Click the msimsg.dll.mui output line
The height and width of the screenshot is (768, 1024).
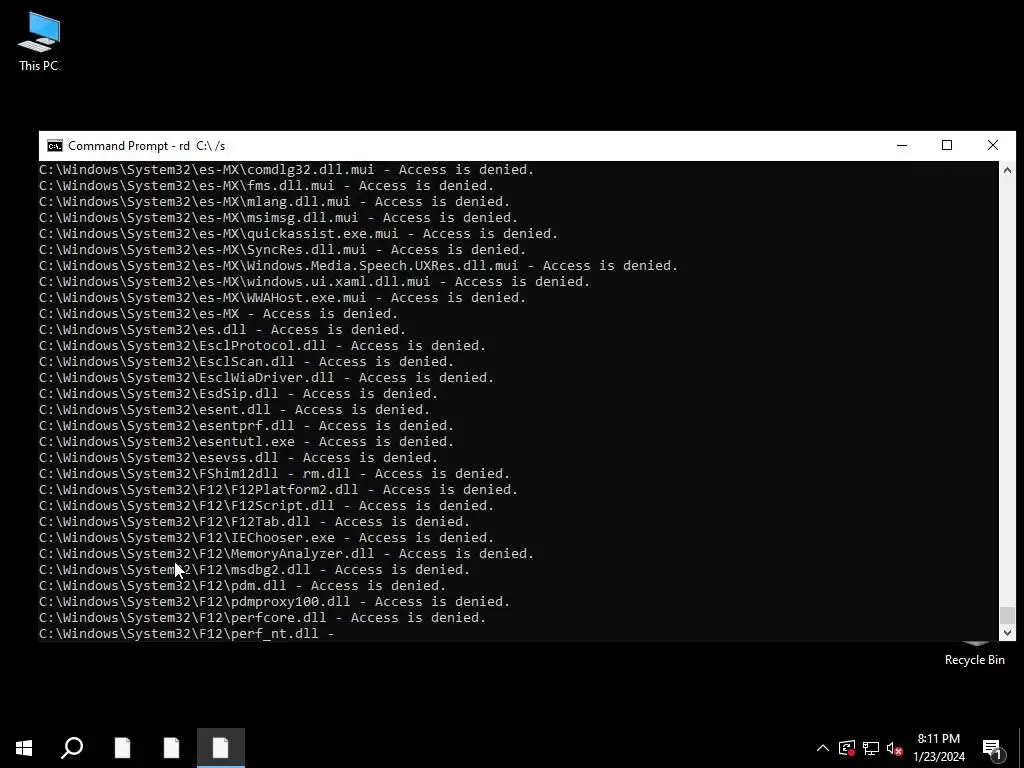tap(278, 217)
